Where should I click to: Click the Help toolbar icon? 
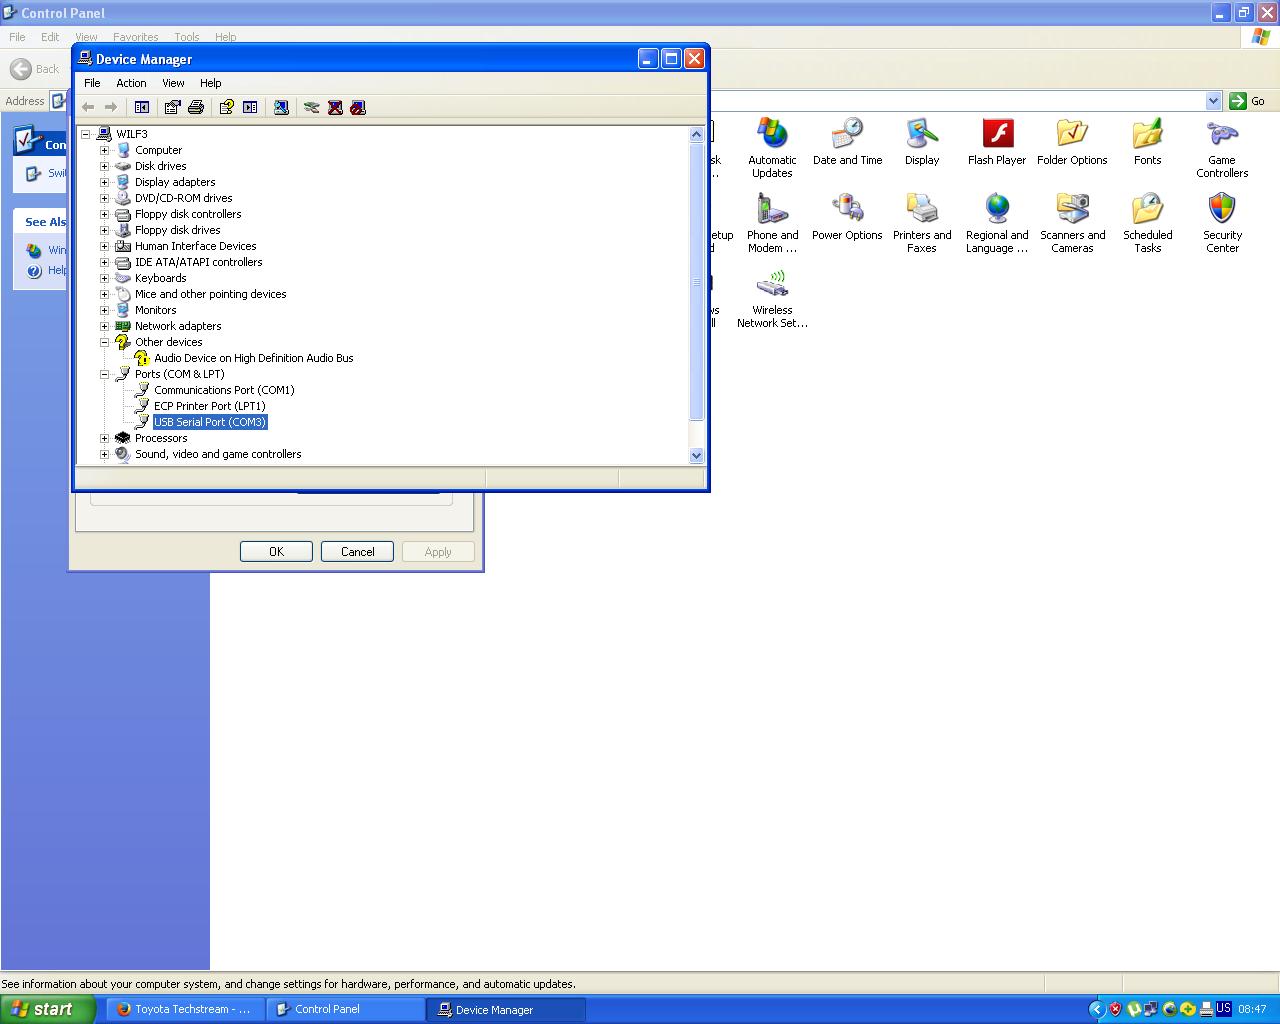click(x=225, y=107)
